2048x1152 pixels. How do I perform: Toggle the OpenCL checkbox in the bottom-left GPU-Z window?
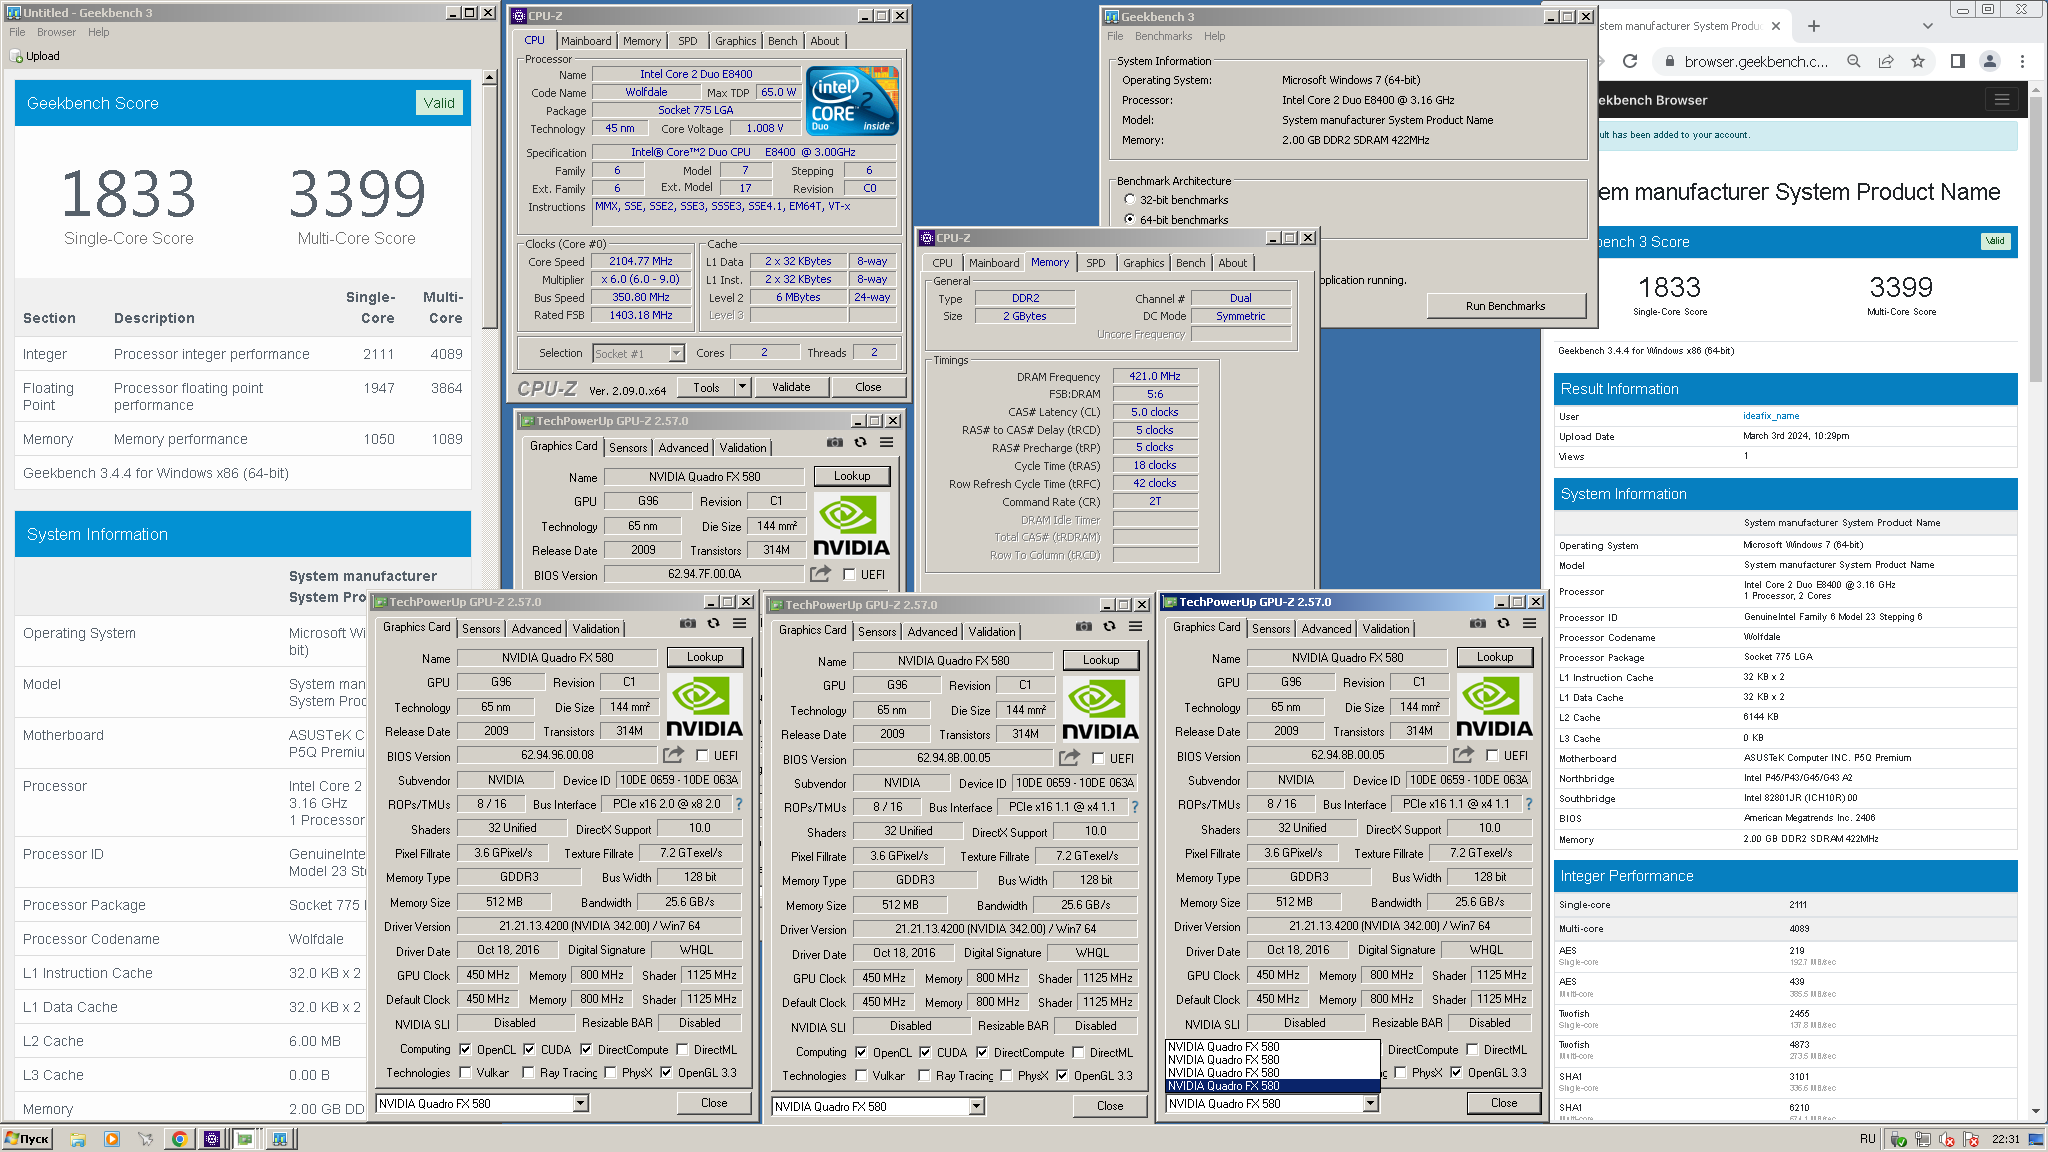(465, 1049)
